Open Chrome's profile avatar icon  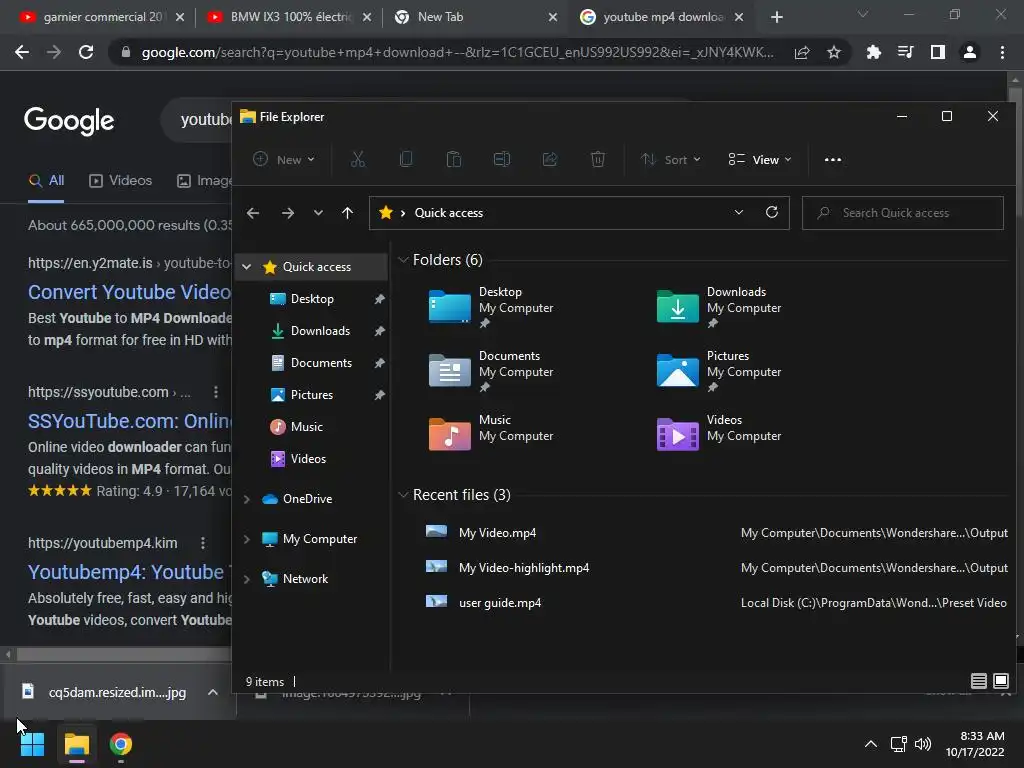pyautogui.click(x=970, y=52)
